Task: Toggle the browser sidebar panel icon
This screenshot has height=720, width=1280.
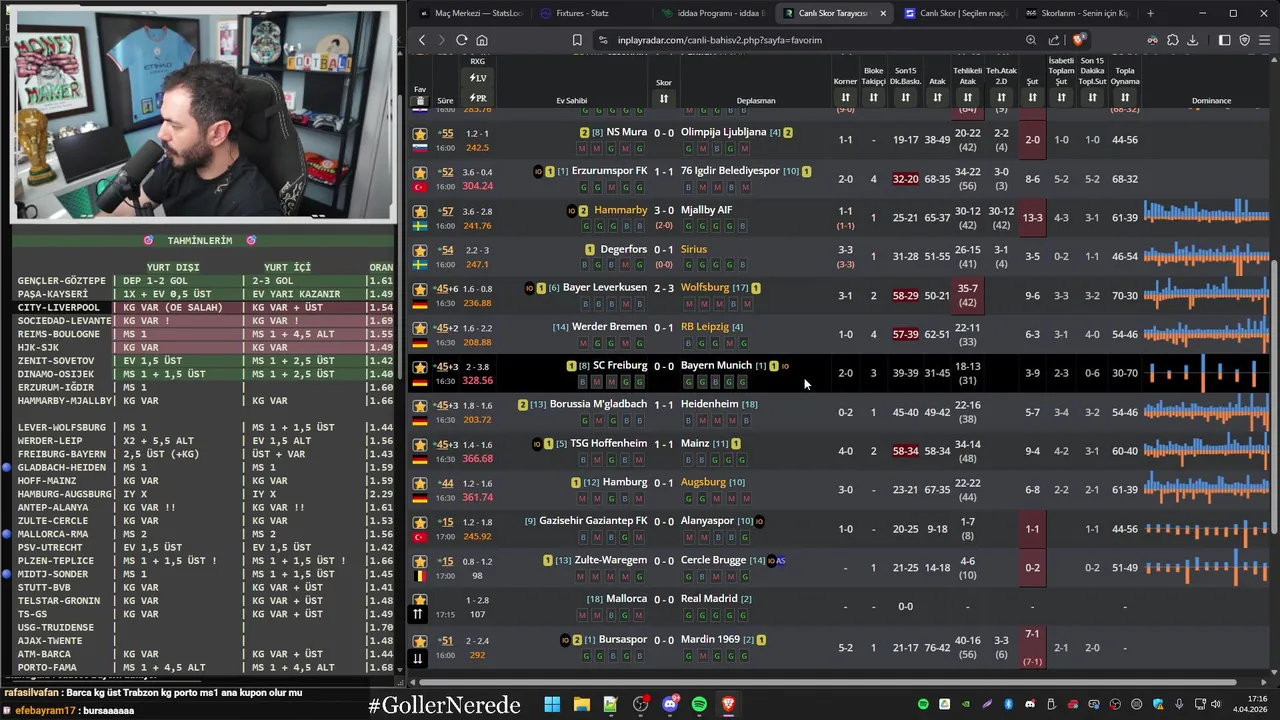Action: click(x=1224, y=40)
